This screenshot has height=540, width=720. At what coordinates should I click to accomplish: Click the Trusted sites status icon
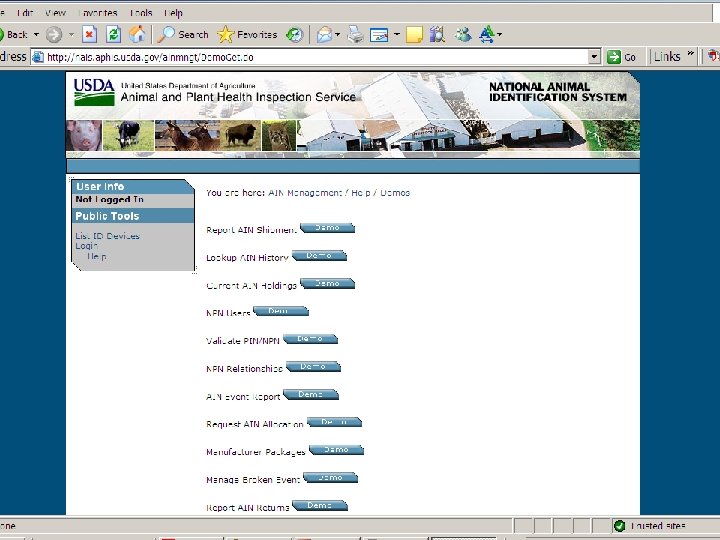[619, 526]
